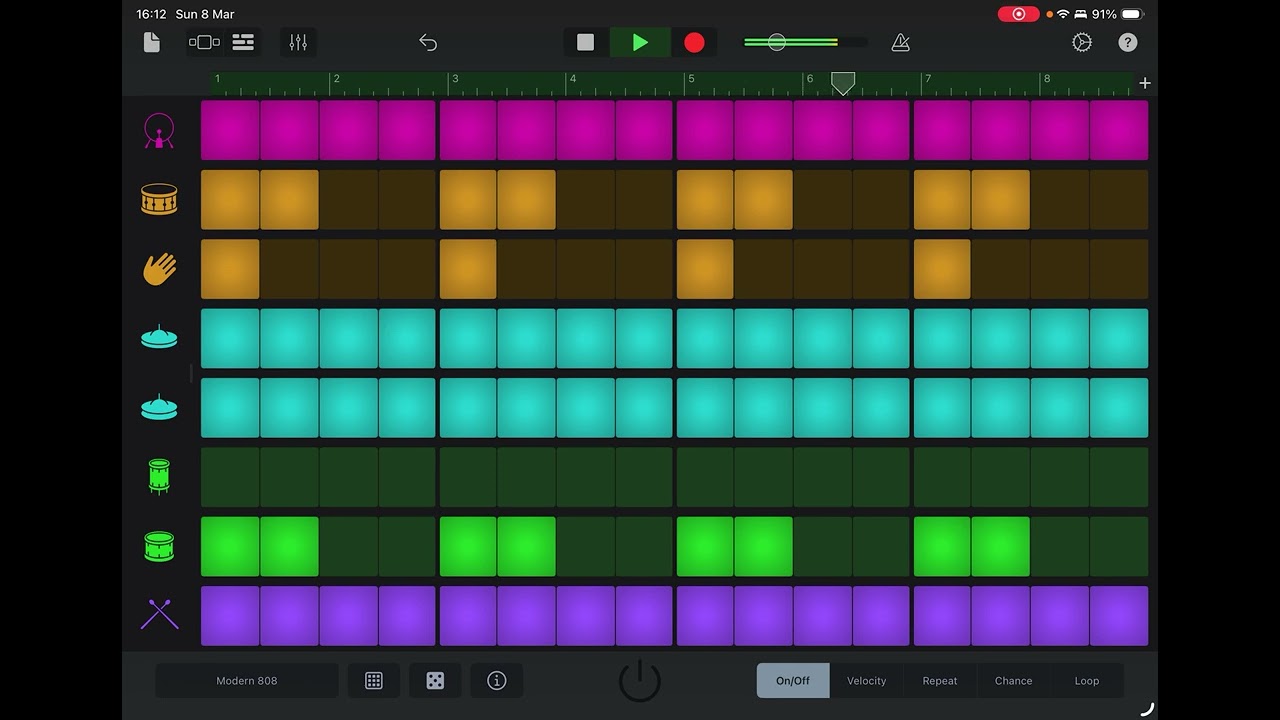
Task: Tap the battery indicator in status bar
Action: (1131, 14)
